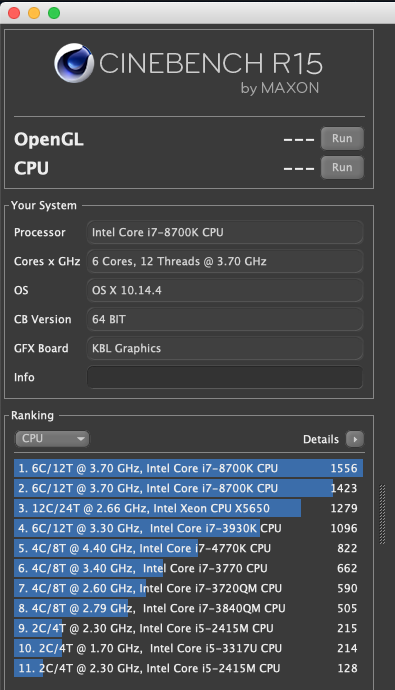Select ranking entry 1 scoring 1556
This screenshot has height=690, width=395.
[x=188, y=468]
